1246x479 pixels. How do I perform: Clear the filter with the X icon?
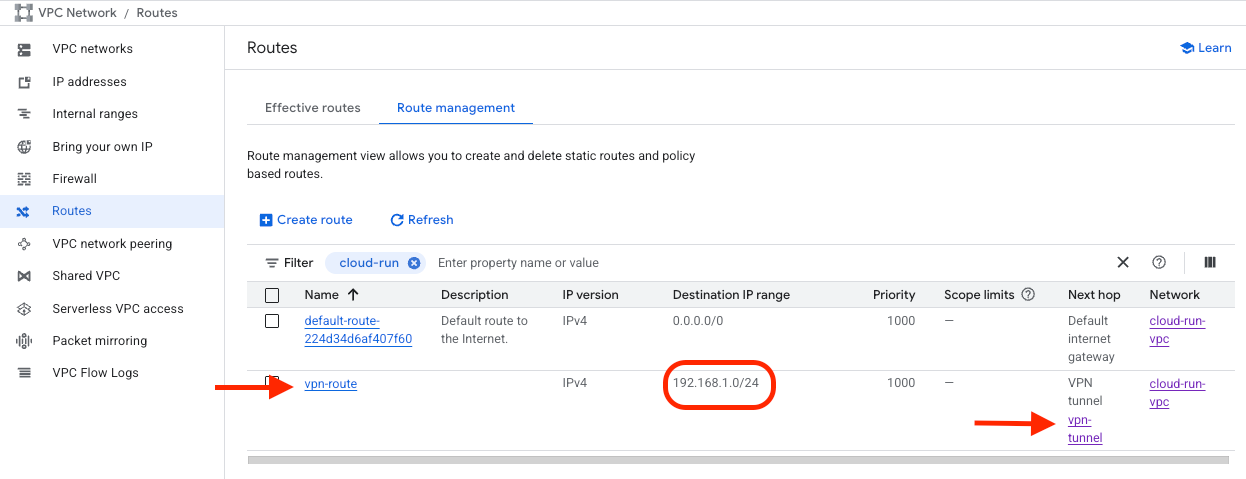(1123, 263)
